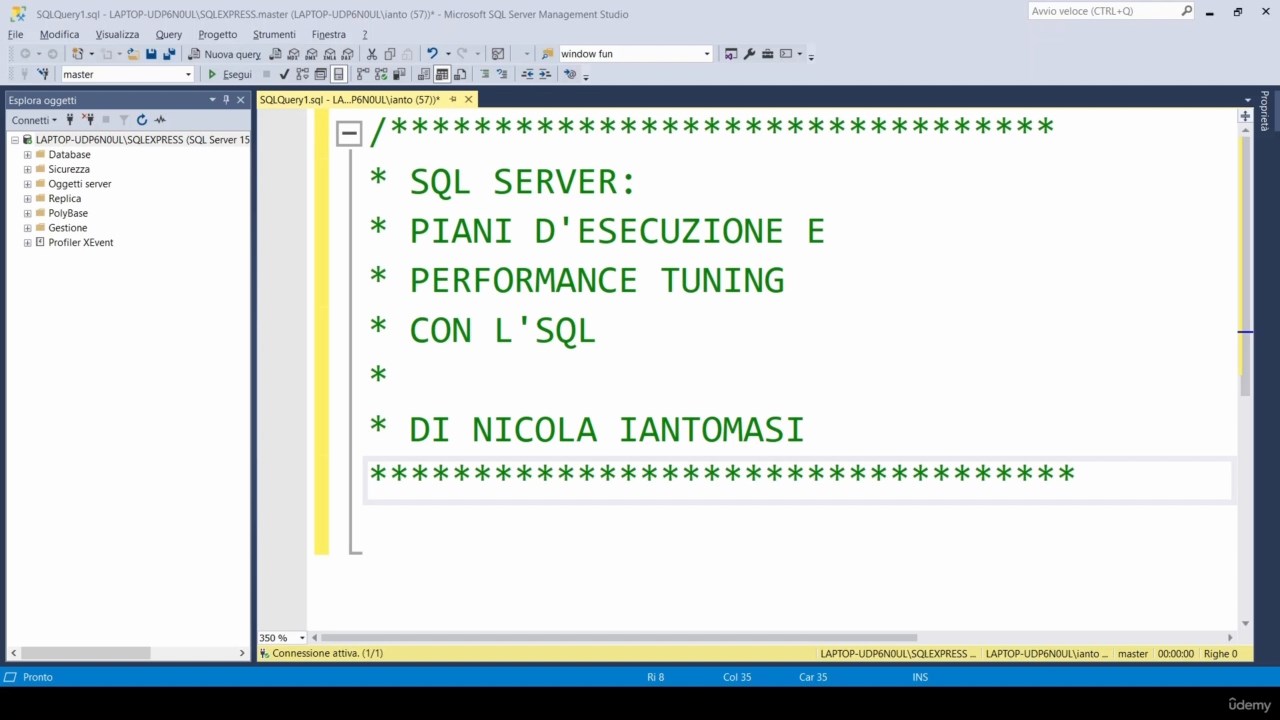Expand the Gestione folder node
The height and width of the screenshot is (720, 1280).
click(x=28, y=228)
